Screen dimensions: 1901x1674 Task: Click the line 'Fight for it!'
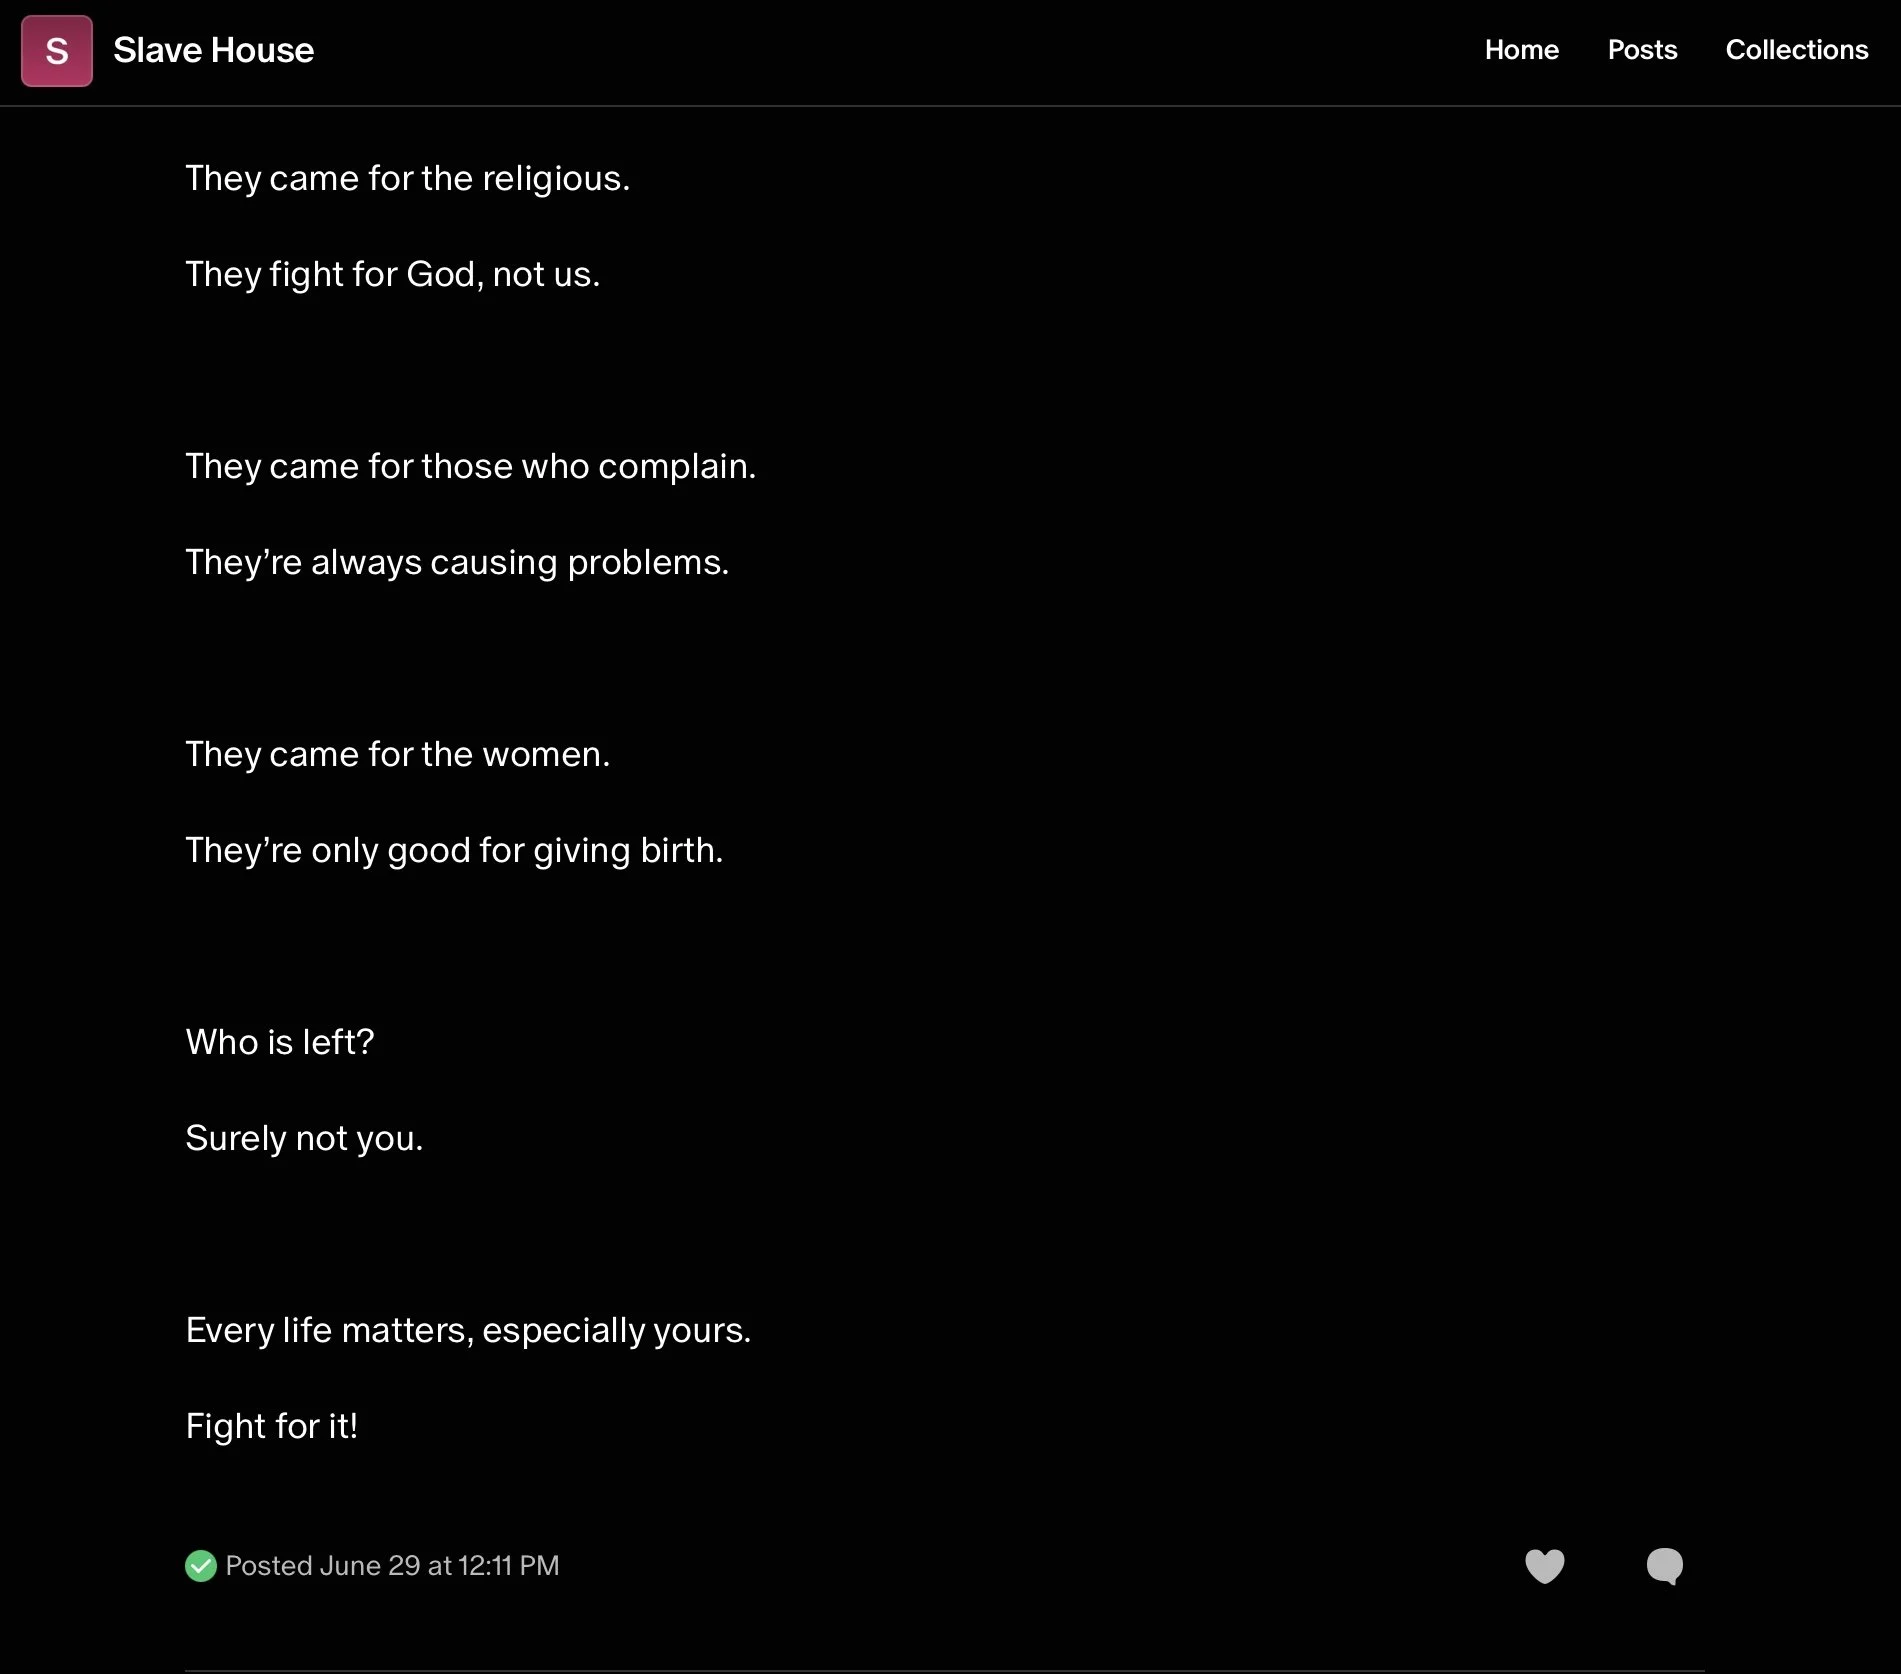point(271,1426)
